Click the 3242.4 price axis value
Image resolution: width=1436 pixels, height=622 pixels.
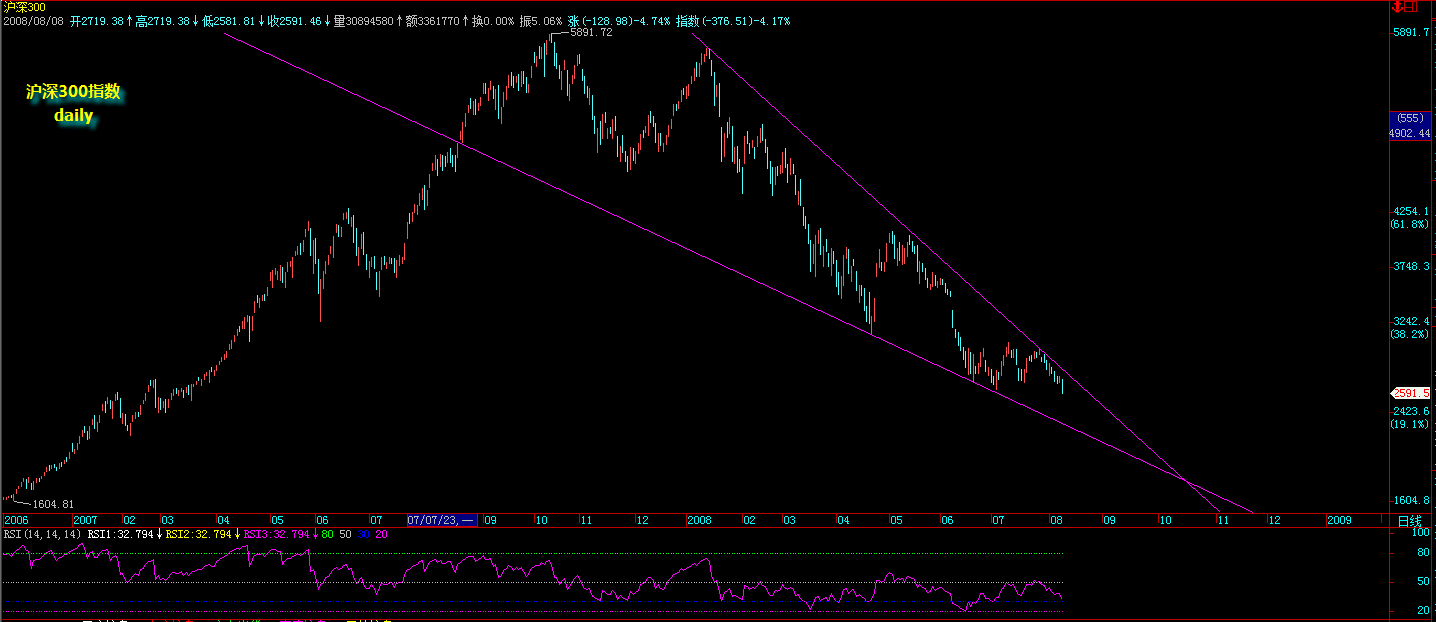(1413, 321)
